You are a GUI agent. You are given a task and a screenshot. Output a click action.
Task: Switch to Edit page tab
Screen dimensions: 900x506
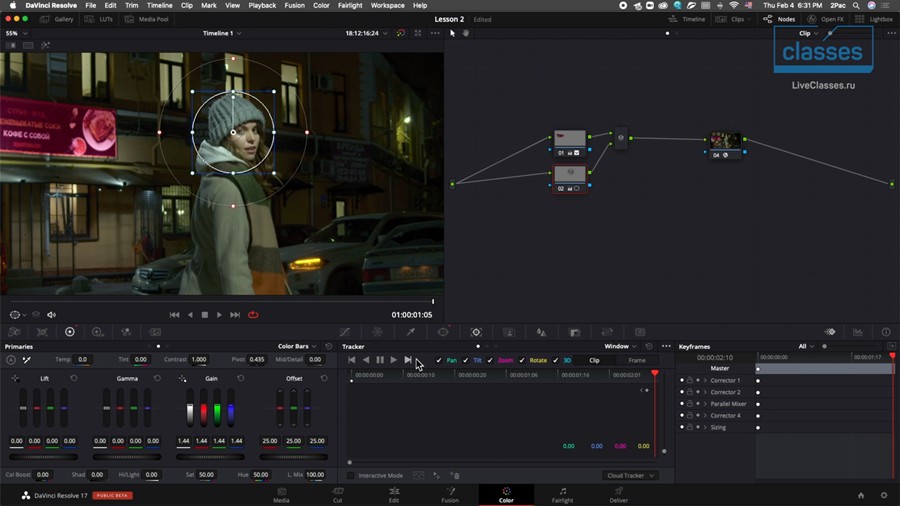[394, 495]
